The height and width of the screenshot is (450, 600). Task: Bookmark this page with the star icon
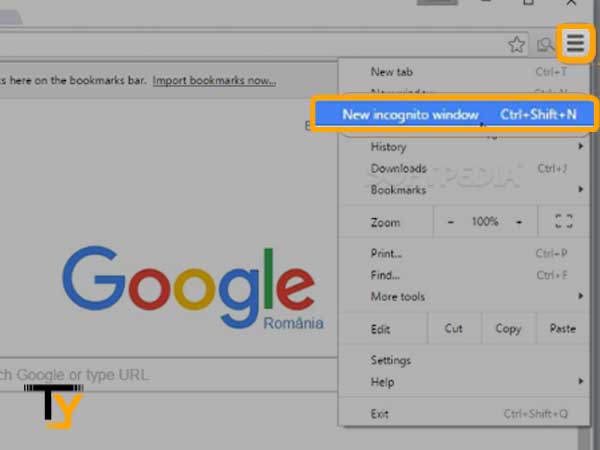[x=517, y=44]
